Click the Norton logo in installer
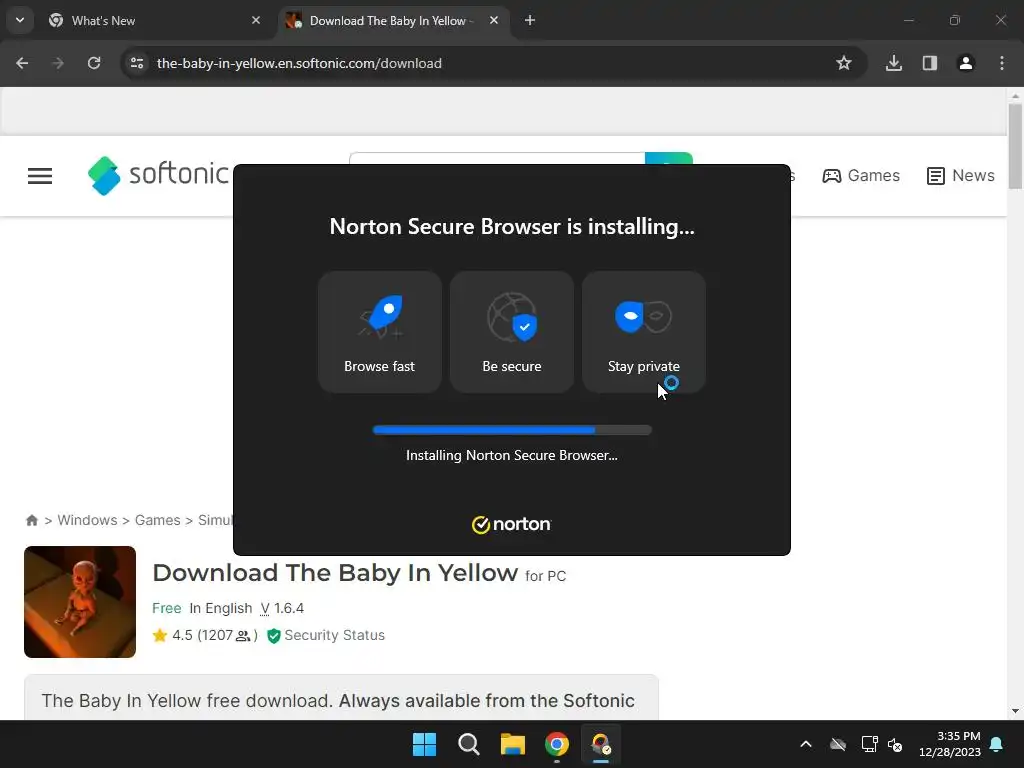1024x768 pixels. click(511, 524)
